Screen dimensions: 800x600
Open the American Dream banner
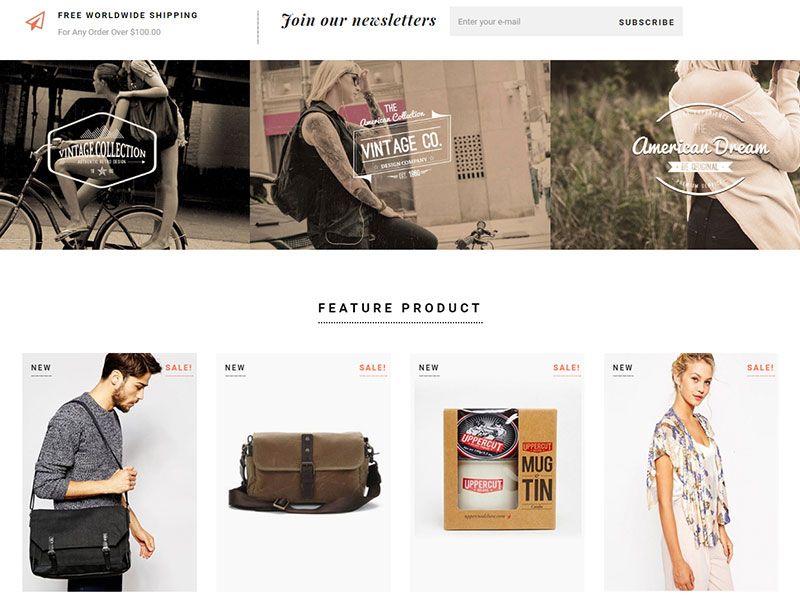pos(675,155)
